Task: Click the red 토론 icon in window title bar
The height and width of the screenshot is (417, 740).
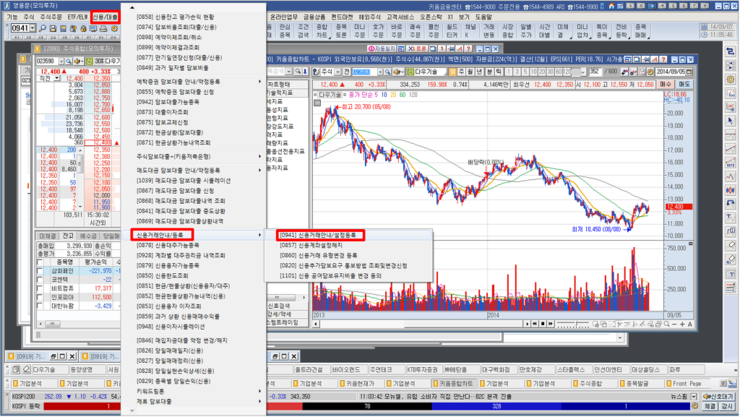Action: (x=417, y=49)
